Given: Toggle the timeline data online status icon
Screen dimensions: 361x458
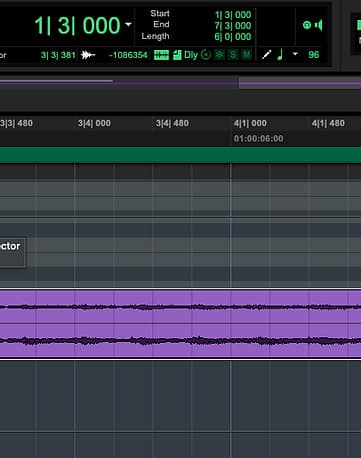Looking at the screenshot, I should (x=161, y=55).
